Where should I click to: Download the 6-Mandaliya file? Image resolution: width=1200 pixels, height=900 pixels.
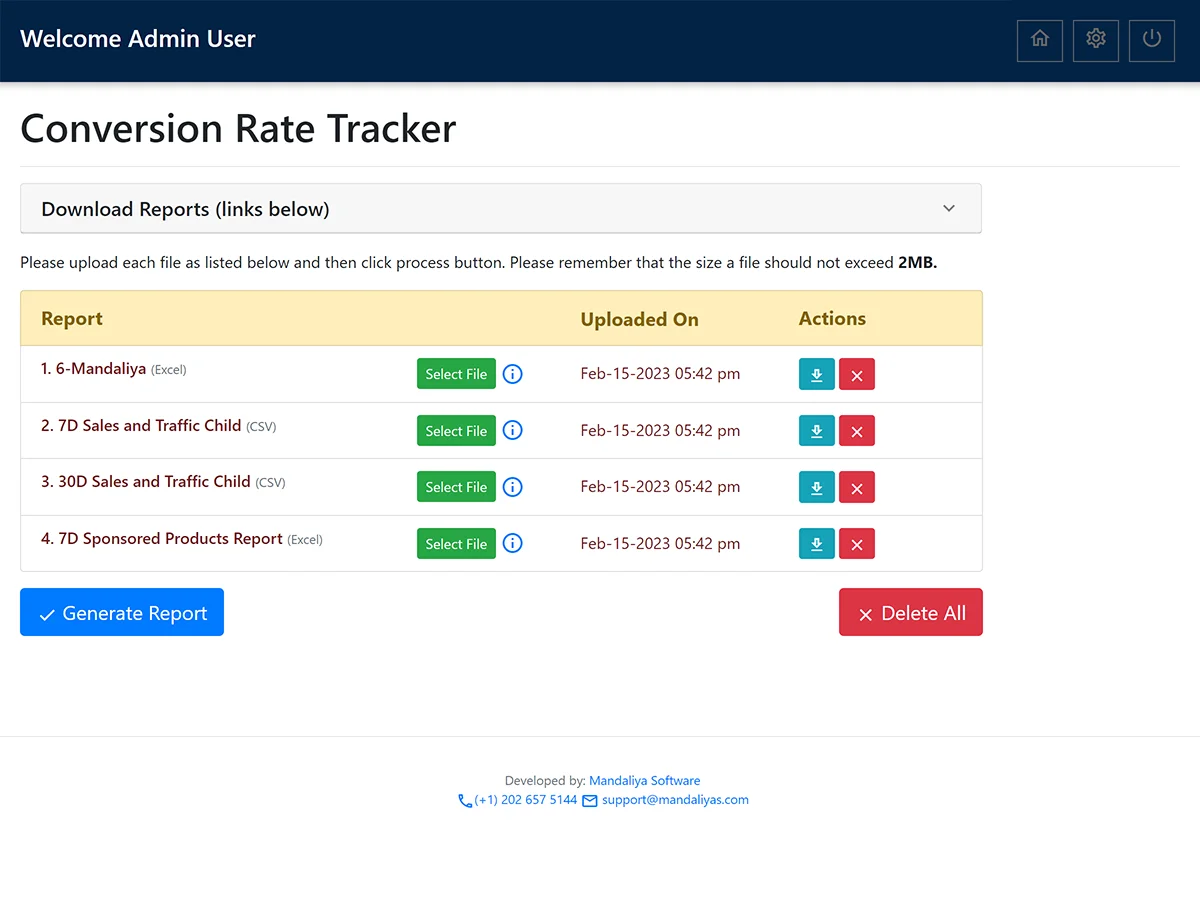click(817, 374)
